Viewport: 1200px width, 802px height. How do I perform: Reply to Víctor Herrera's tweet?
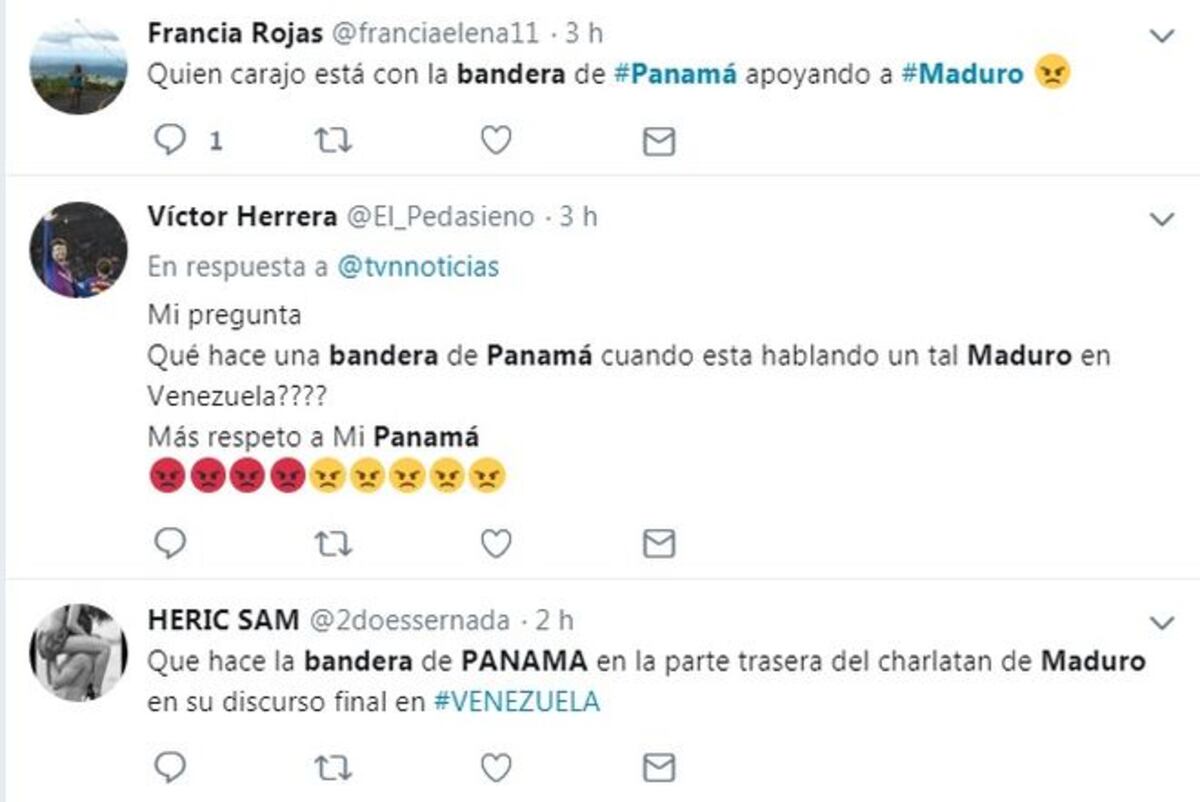pos(170,541)
